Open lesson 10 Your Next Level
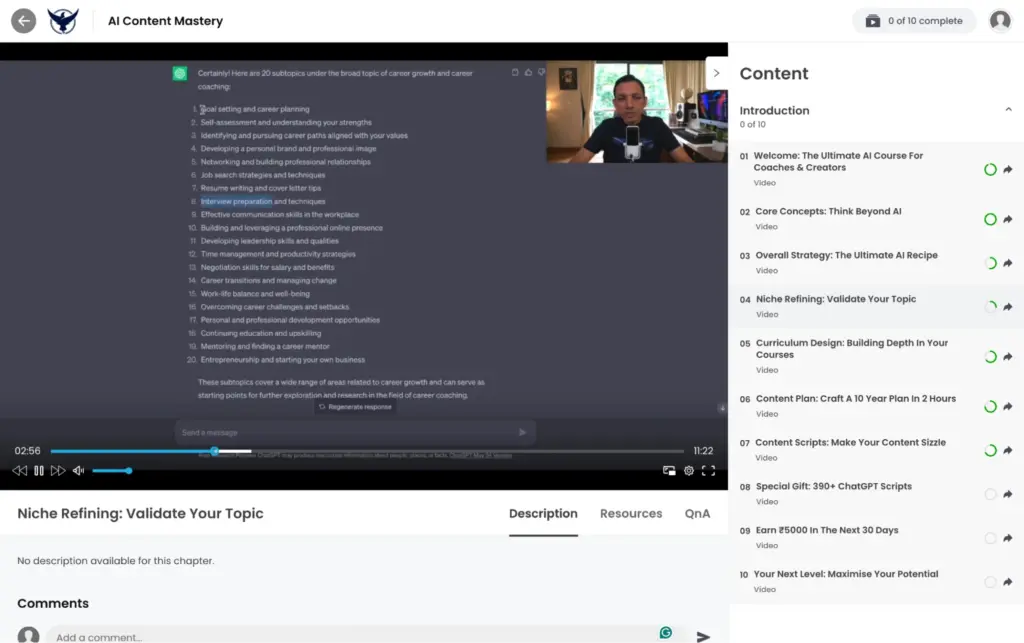Viewport: 1024px width, 643px height. (876, 581)
